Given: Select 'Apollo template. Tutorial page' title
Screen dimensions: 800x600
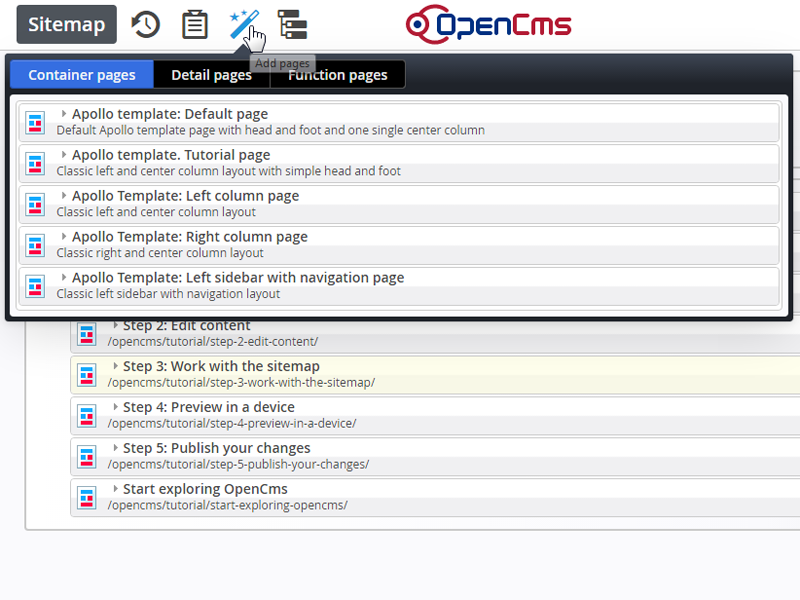Looking at the screenshot, I should (x=171, y=155).
